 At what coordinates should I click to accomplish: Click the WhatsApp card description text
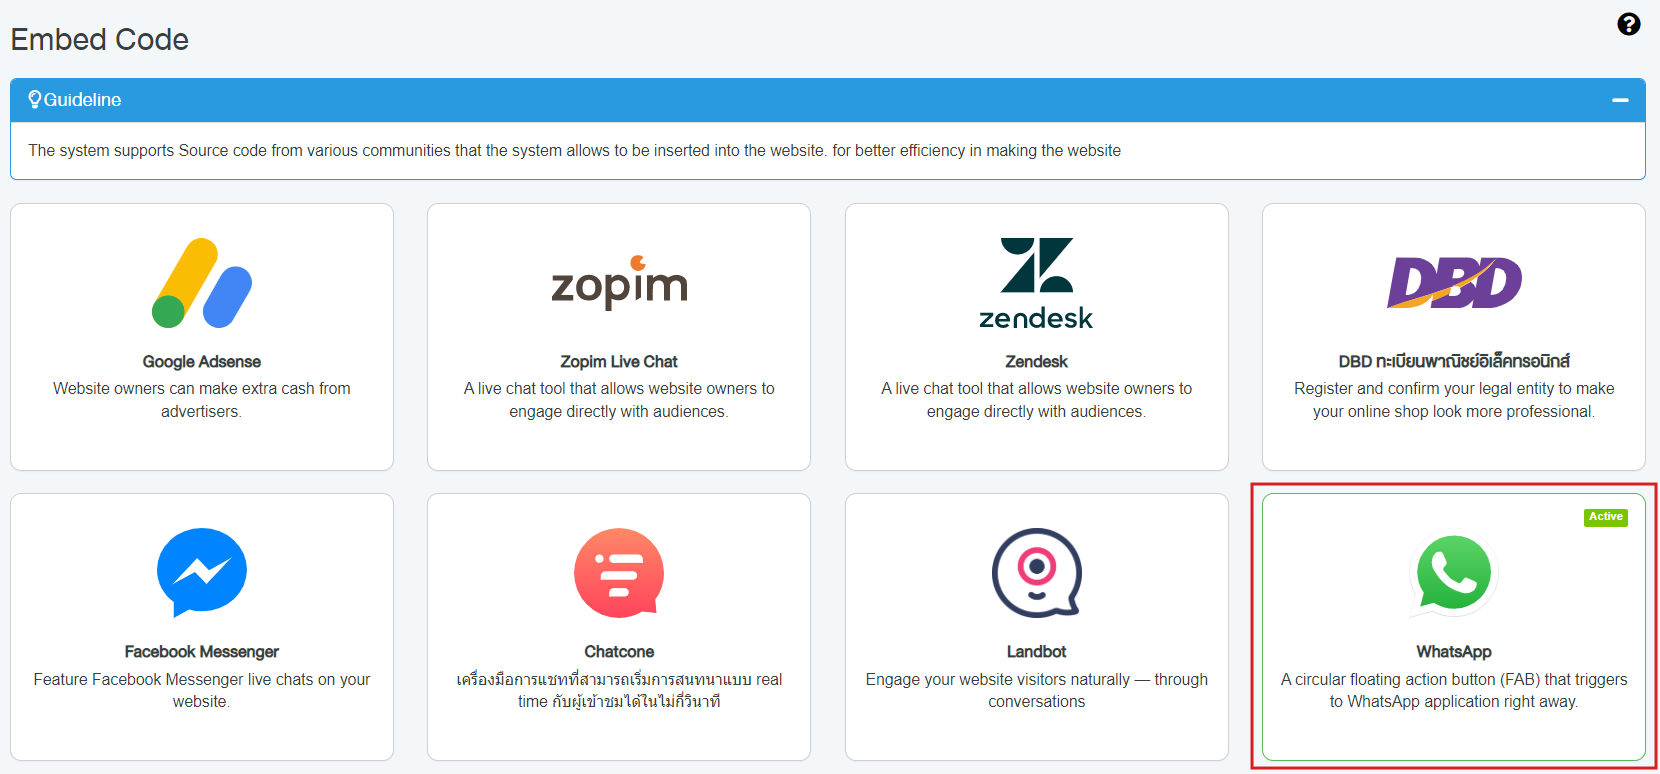pos(1454,690)
